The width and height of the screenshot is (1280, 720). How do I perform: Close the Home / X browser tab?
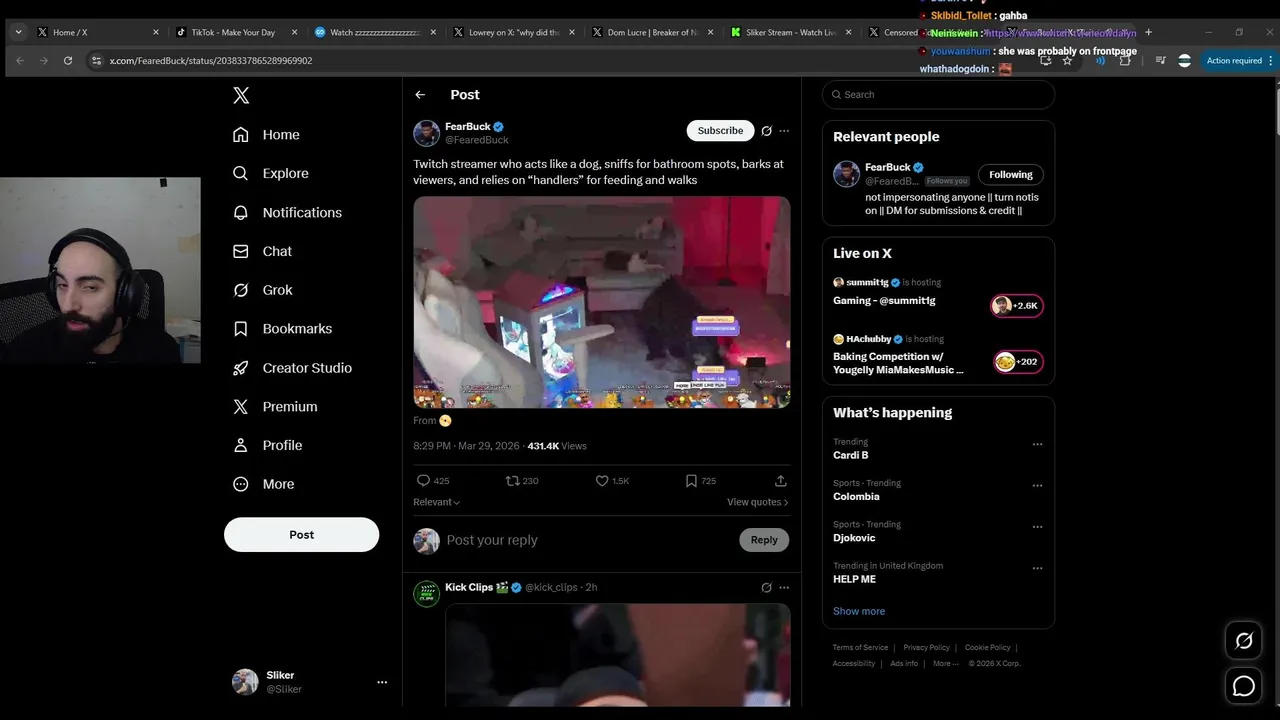(155, 32)
